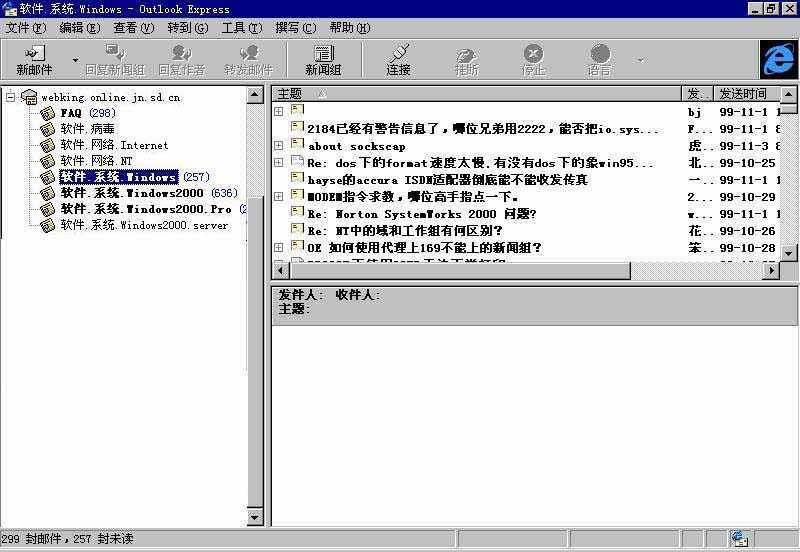
Task: Click folder tree scrollbar up arrow
Action: coord(255,95)
